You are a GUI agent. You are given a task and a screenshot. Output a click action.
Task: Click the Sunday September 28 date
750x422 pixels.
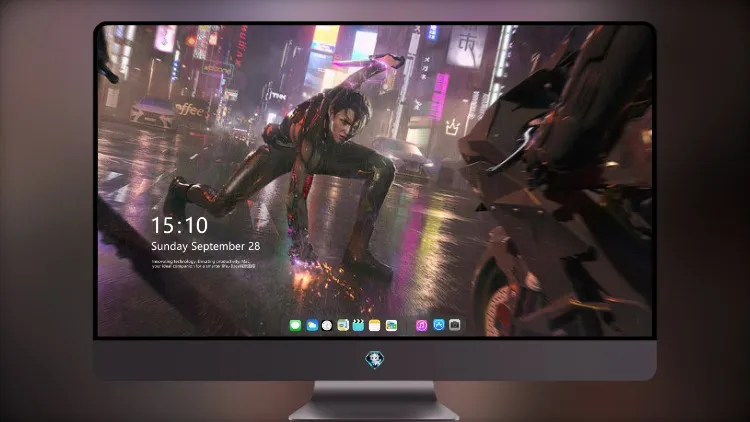pos(206,246)
